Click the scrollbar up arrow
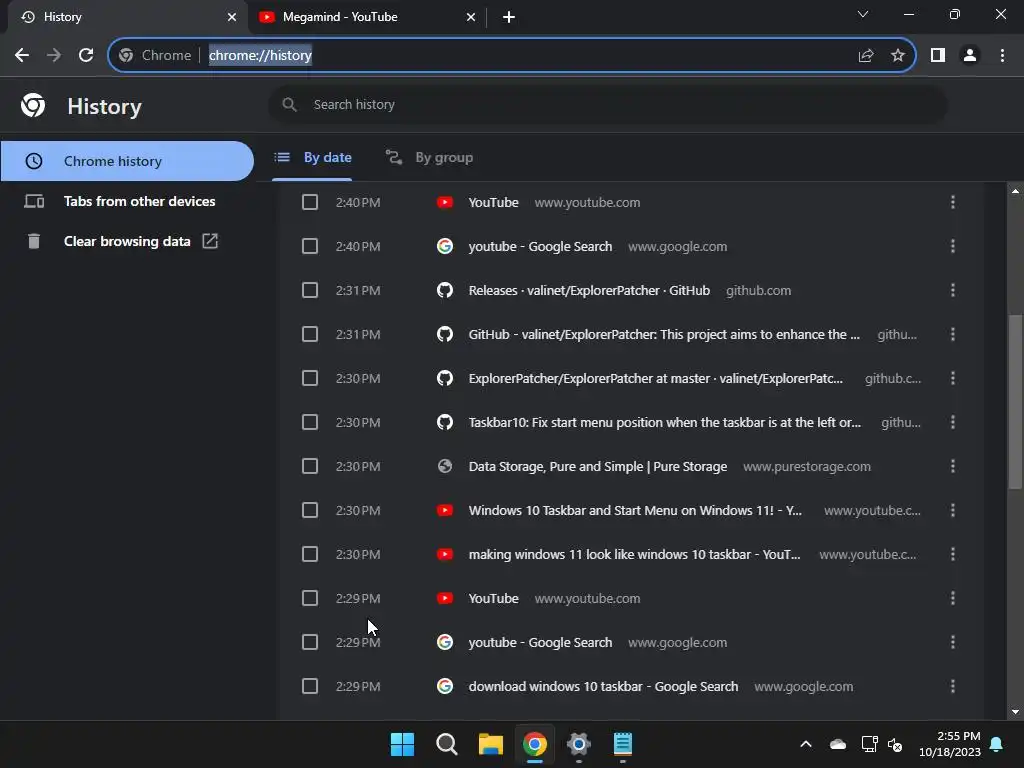 (1015, 191)
